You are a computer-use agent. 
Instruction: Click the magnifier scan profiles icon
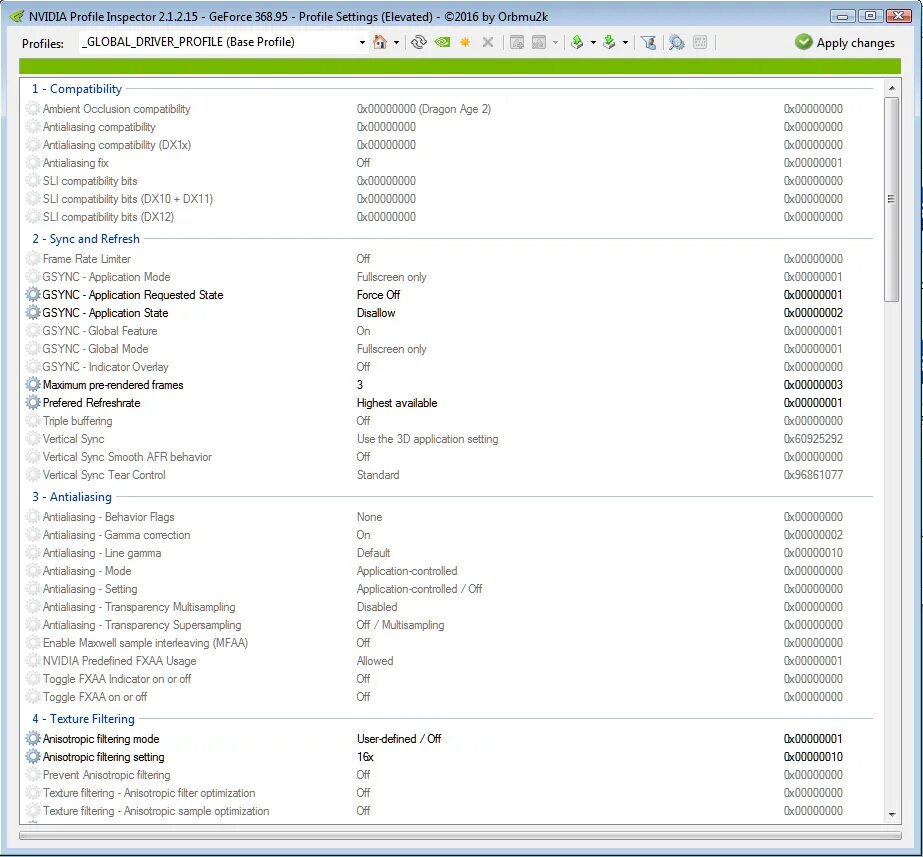677,42
